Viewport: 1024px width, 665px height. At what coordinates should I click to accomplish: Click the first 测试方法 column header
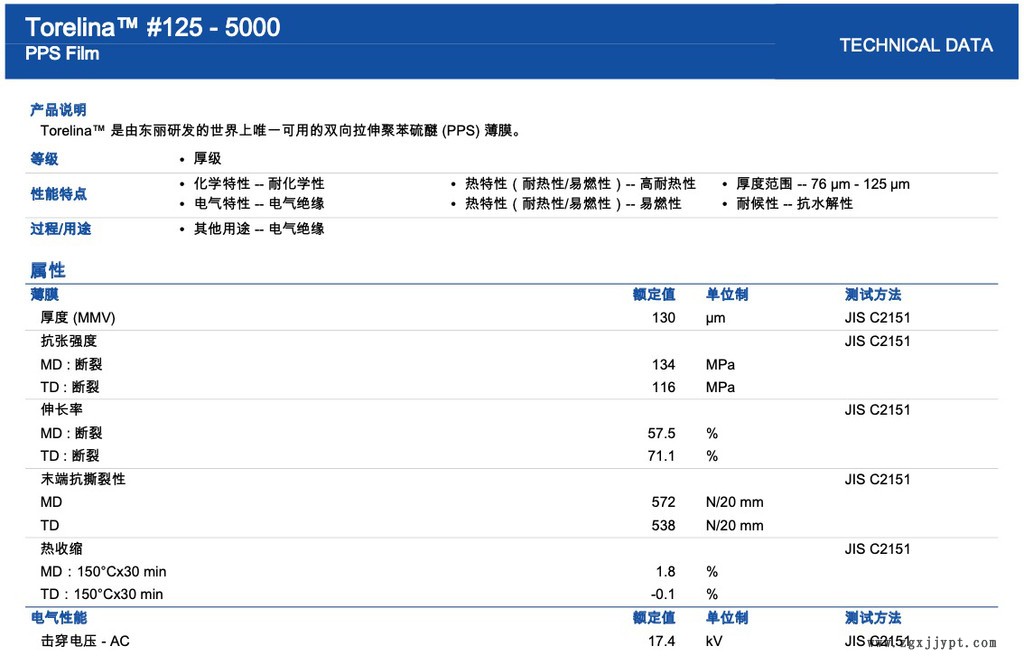(x=872, y=294)
